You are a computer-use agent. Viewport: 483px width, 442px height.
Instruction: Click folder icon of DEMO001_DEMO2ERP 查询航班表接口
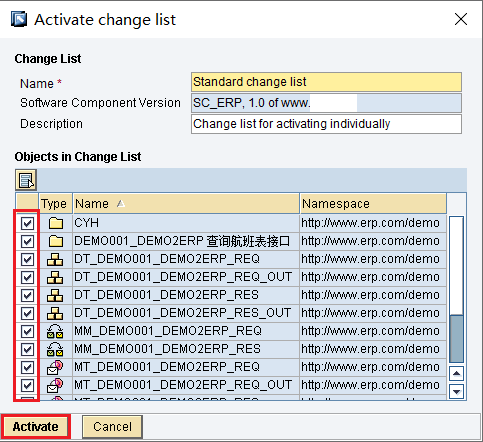click(x=56, y=241)
